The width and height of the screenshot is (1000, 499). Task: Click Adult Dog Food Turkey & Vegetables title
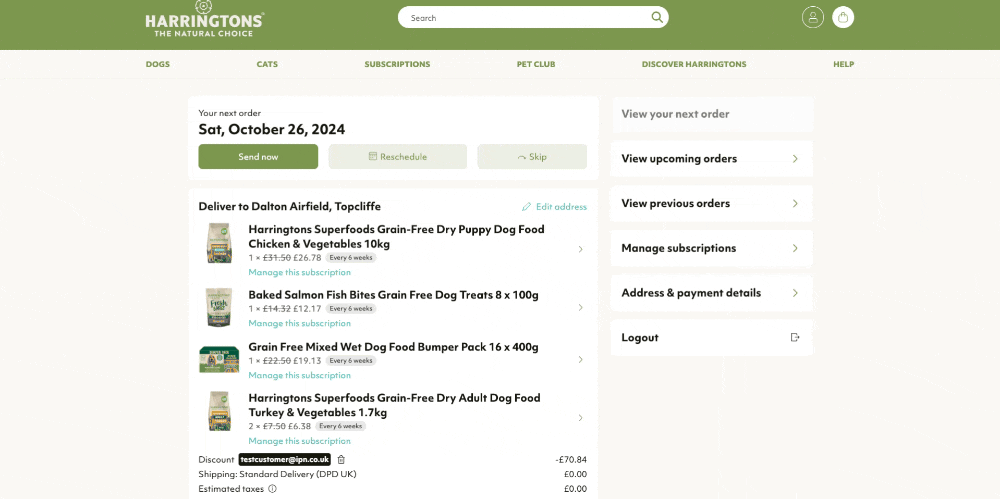coord(394,405)
